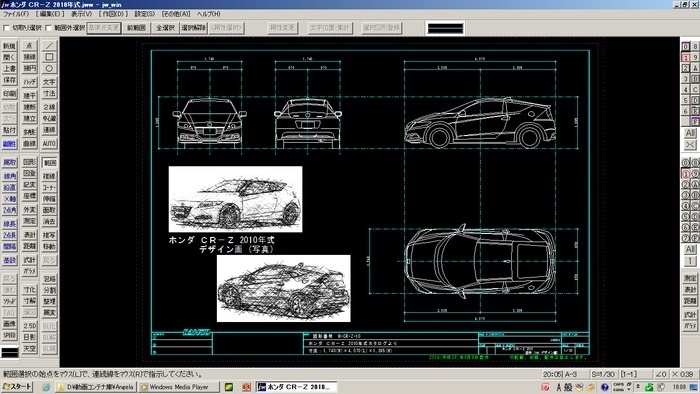Screen dimensions: 700x394
Task: Click the 2.5D toolbar button
Action: 29,326
